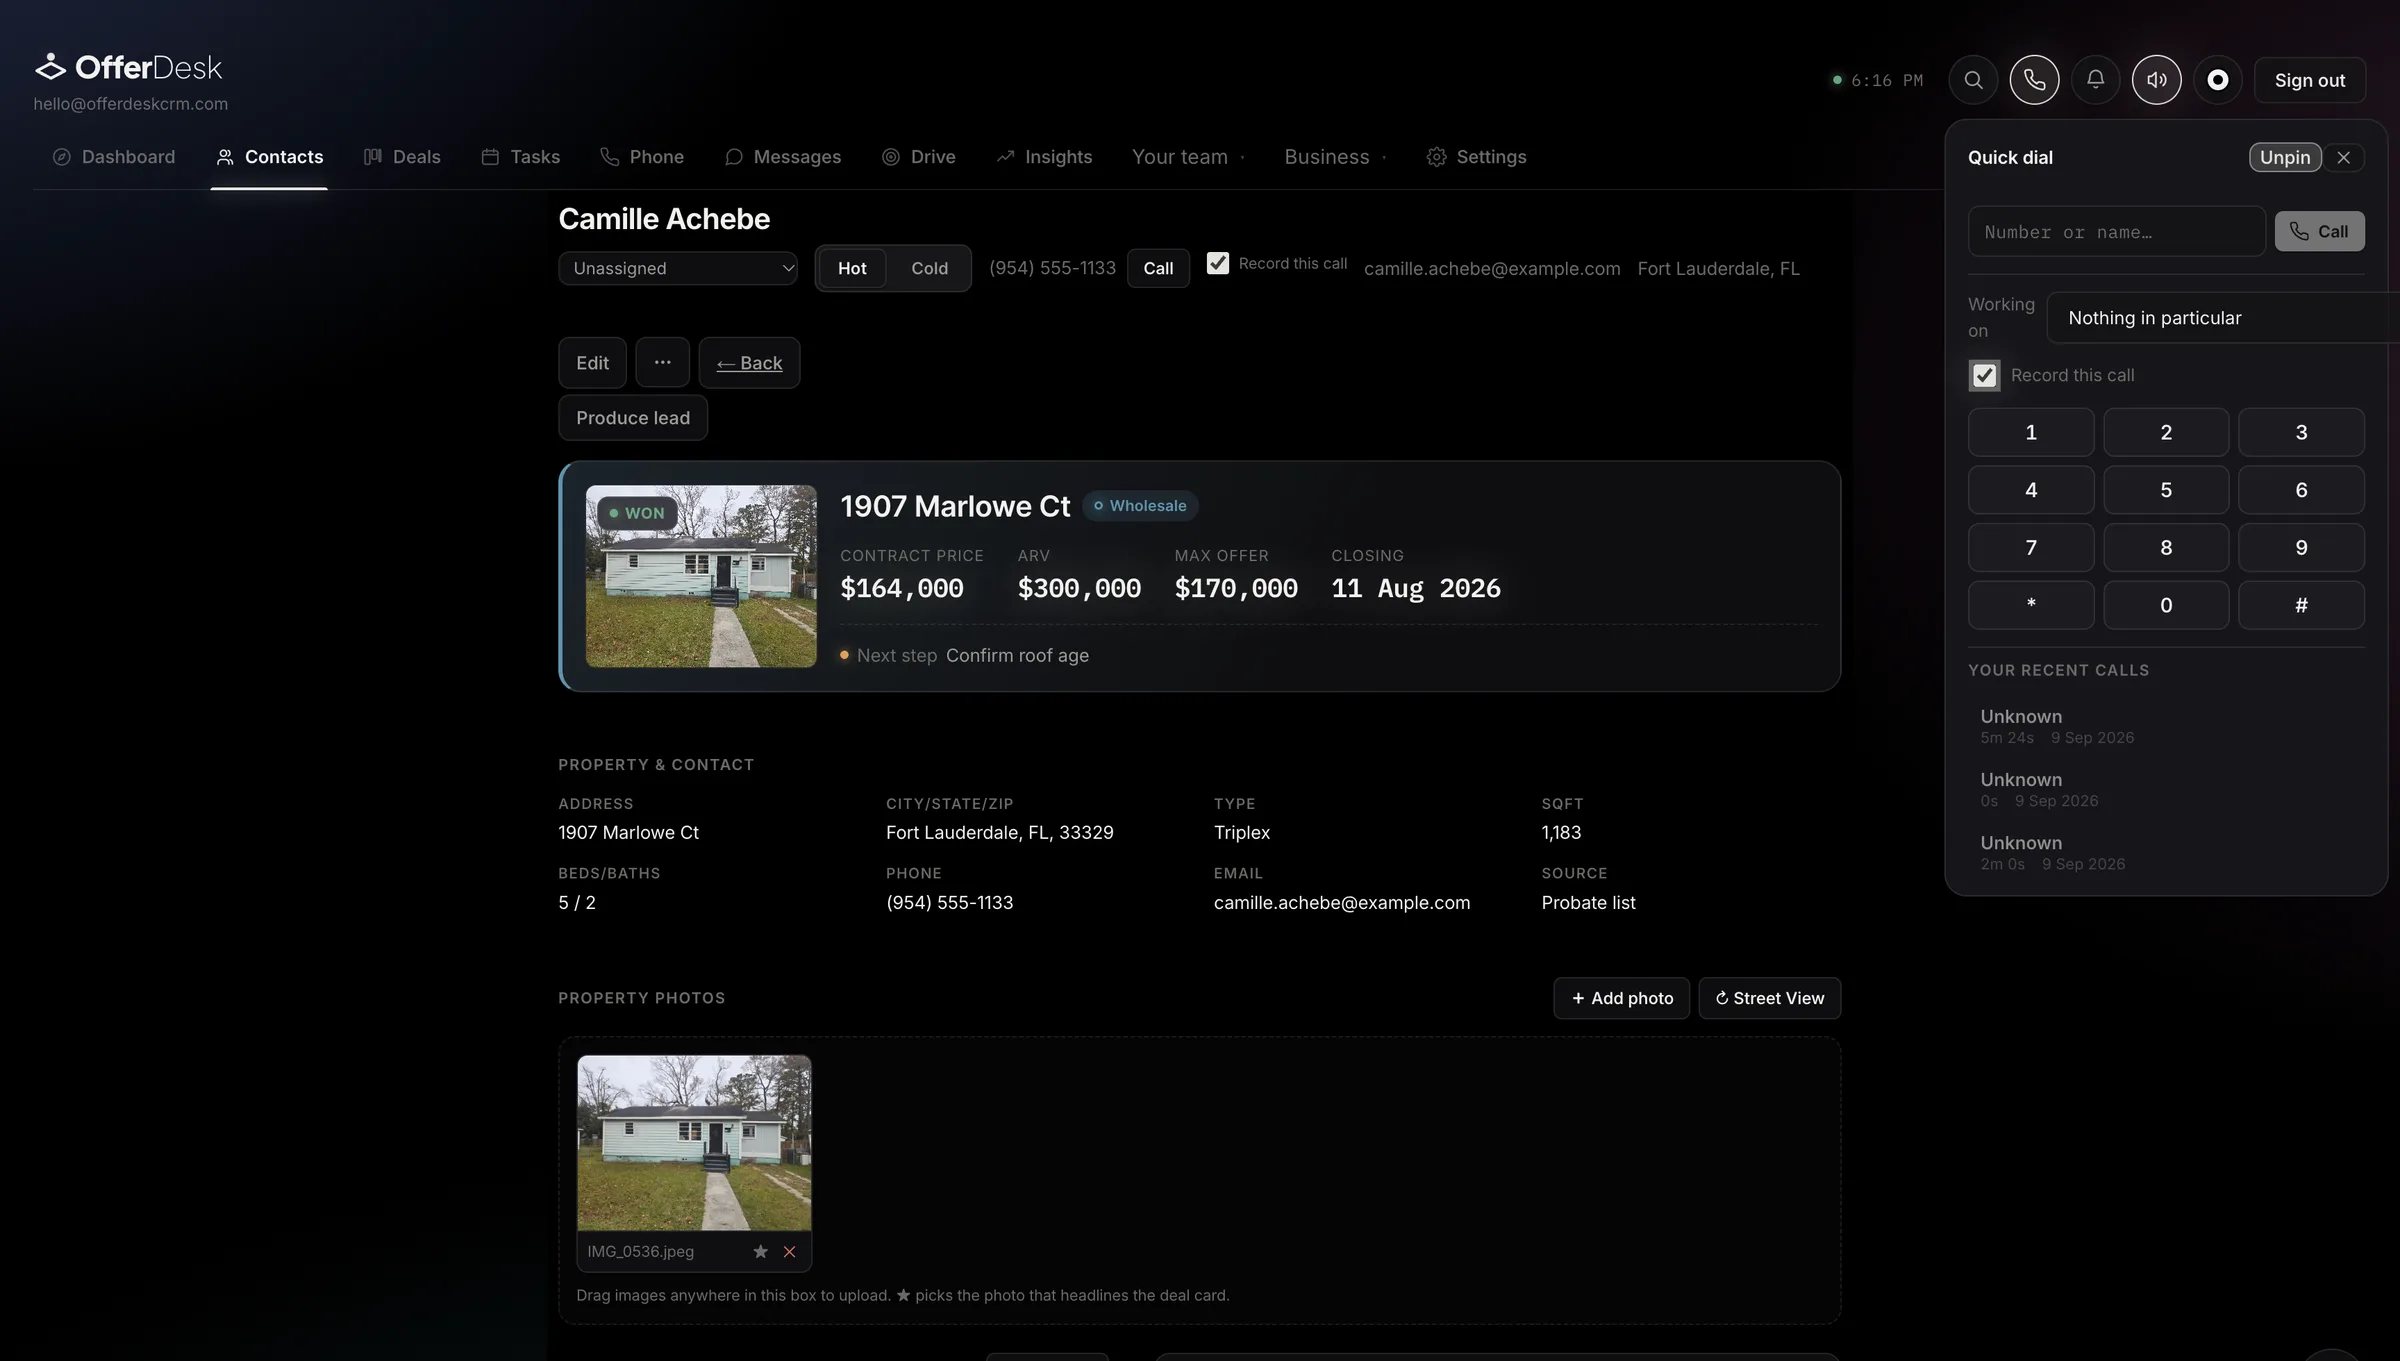The width and height of the screenshot is (2400, 1361).
Task: Open the Deals tab
Action: click(x=402, y=157)
